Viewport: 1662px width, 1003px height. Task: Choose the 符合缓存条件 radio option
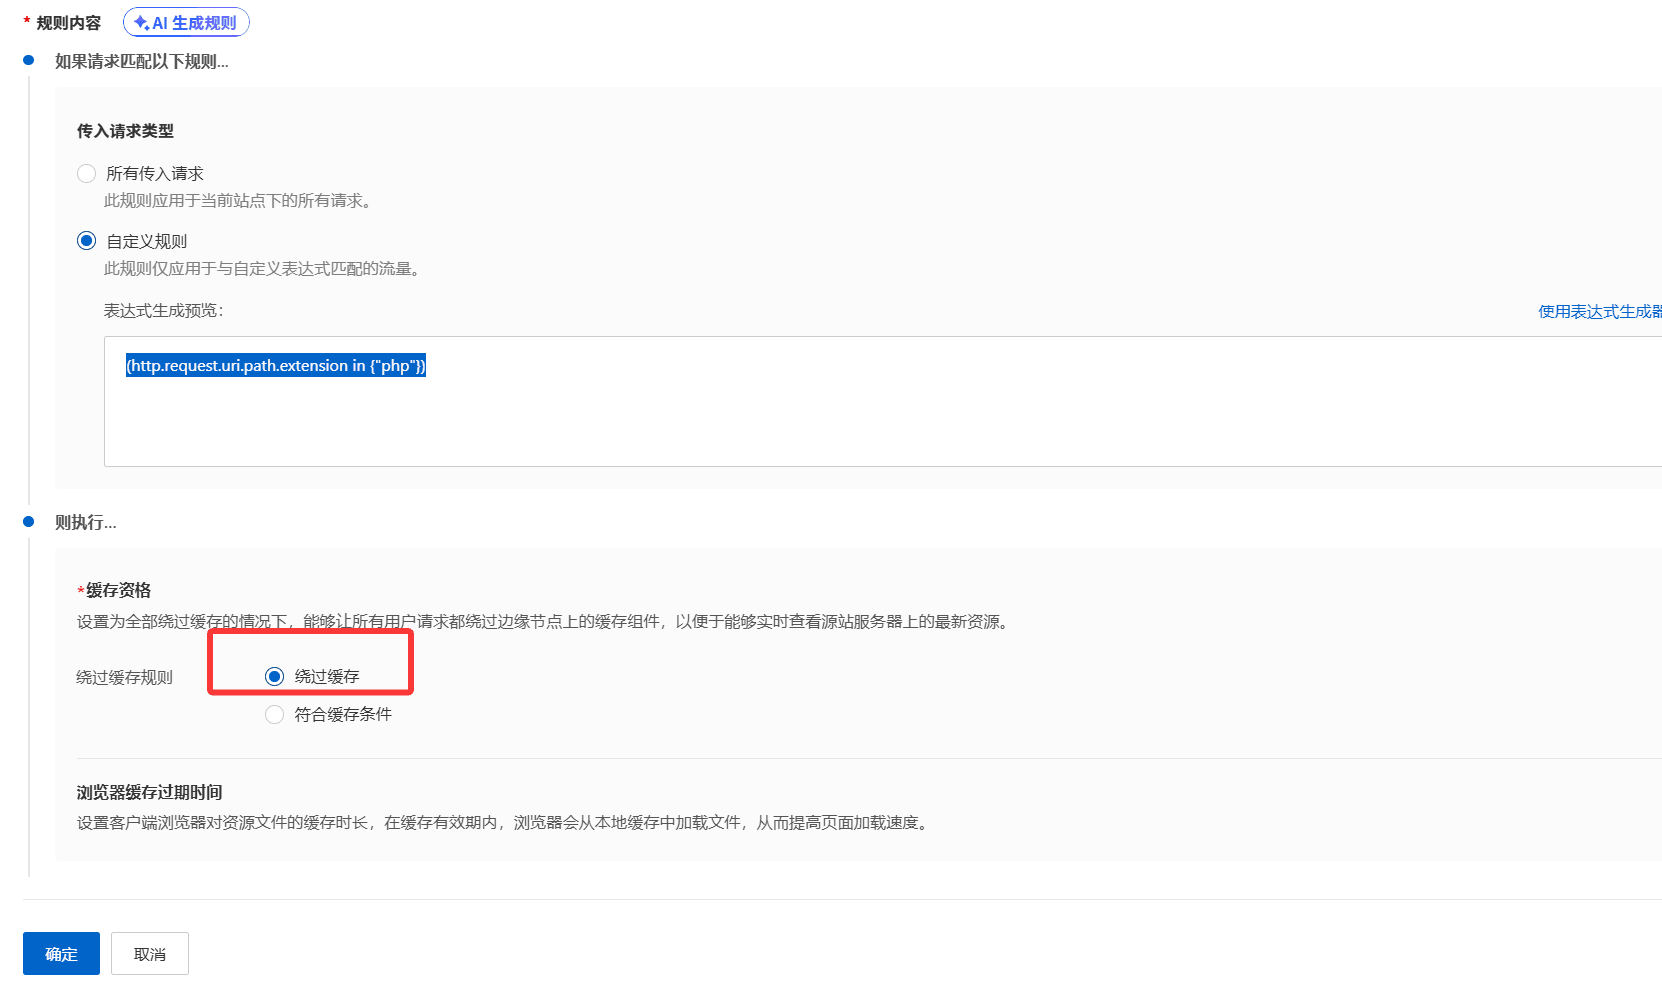coord(275,715)
